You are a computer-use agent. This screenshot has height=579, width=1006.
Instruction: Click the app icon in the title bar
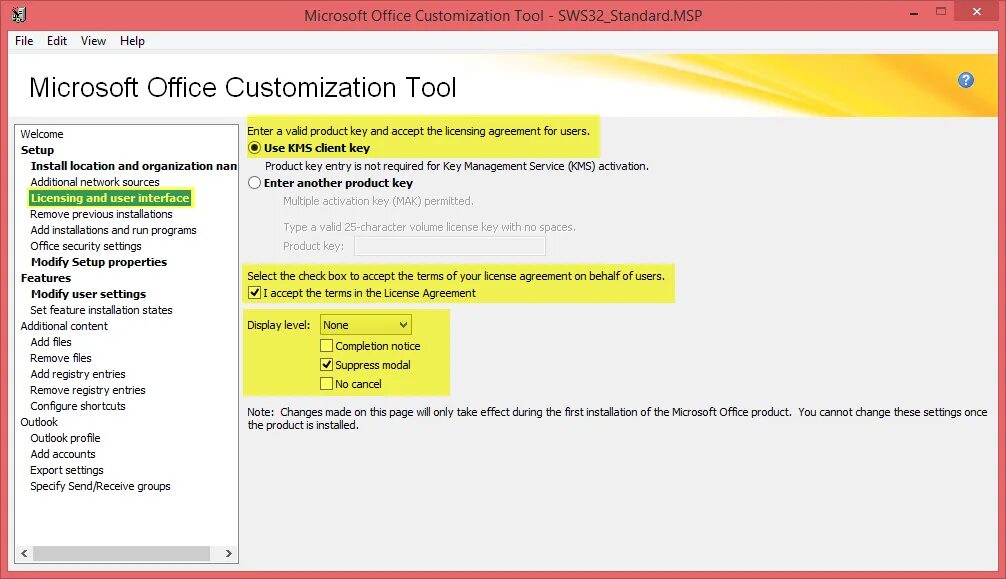tap(19, 14)
